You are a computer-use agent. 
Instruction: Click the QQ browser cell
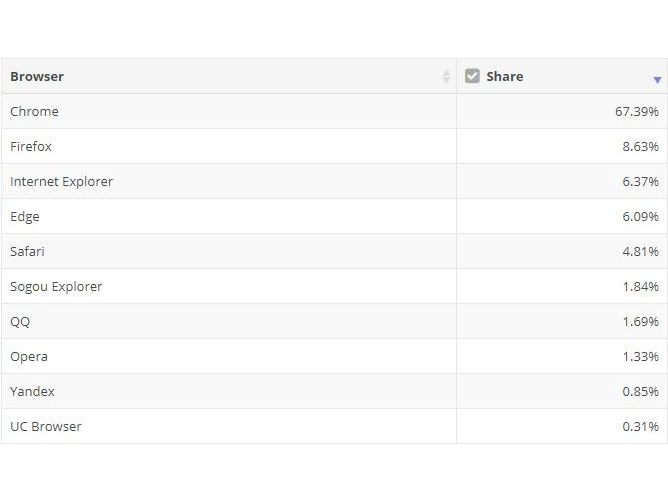[x=20, y=322]
